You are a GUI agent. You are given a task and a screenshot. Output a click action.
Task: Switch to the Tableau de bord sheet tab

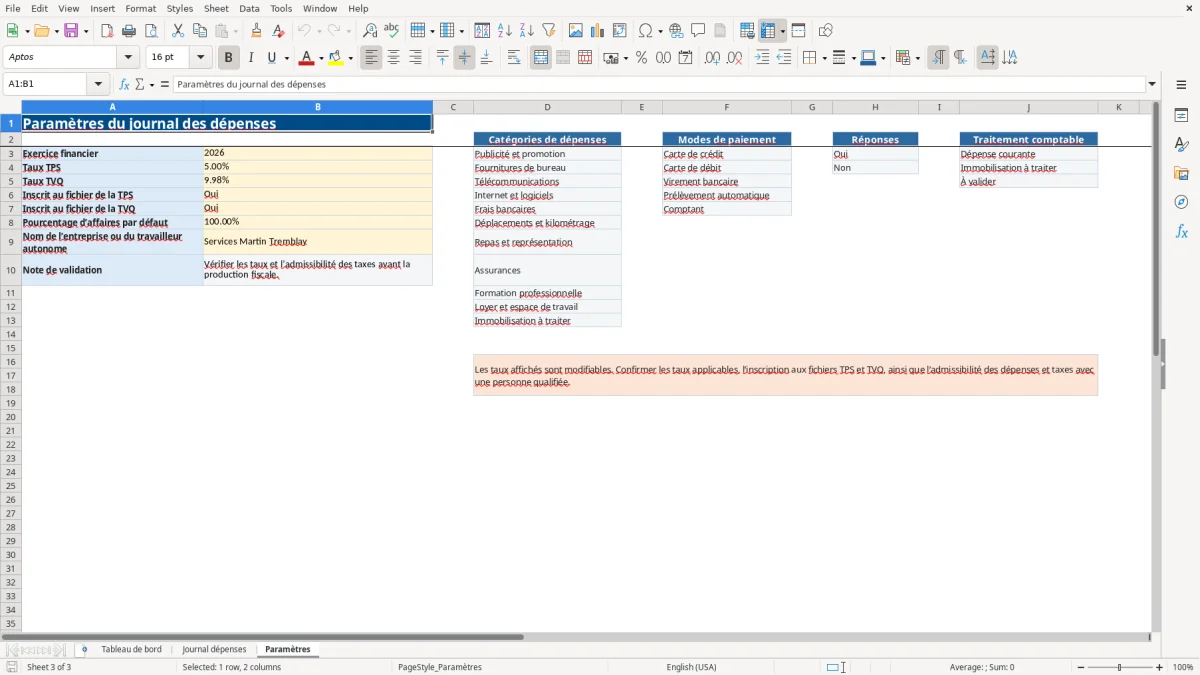tap(131, 650)
